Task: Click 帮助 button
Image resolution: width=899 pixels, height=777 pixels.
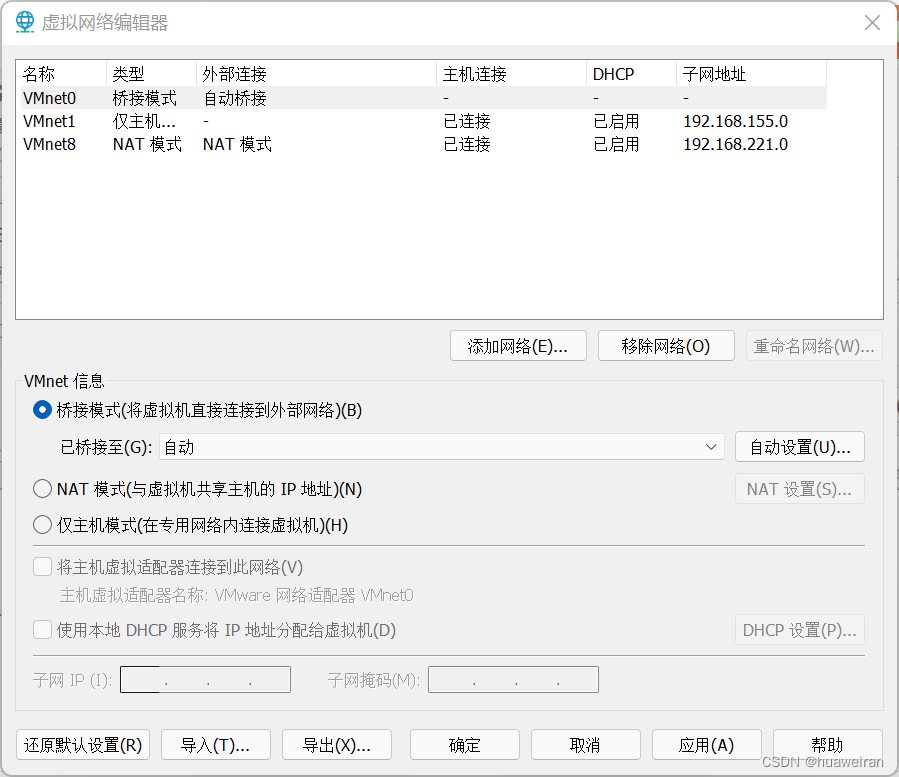Action: pos(828,745)
